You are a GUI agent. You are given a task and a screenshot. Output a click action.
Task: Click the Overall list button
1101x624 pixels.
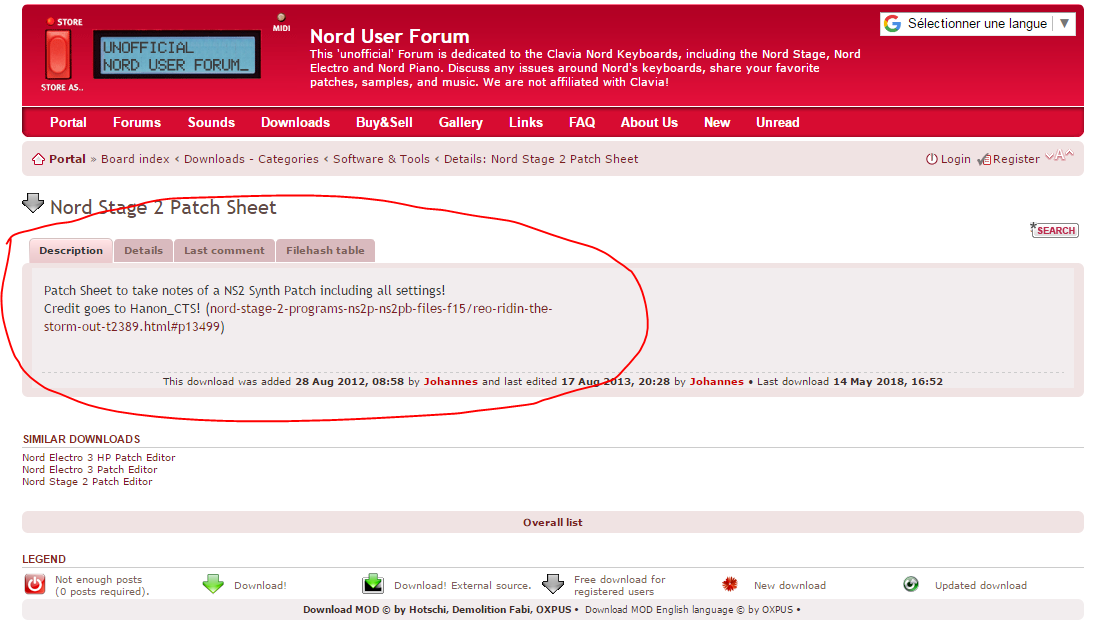click(x=552, y=522)
